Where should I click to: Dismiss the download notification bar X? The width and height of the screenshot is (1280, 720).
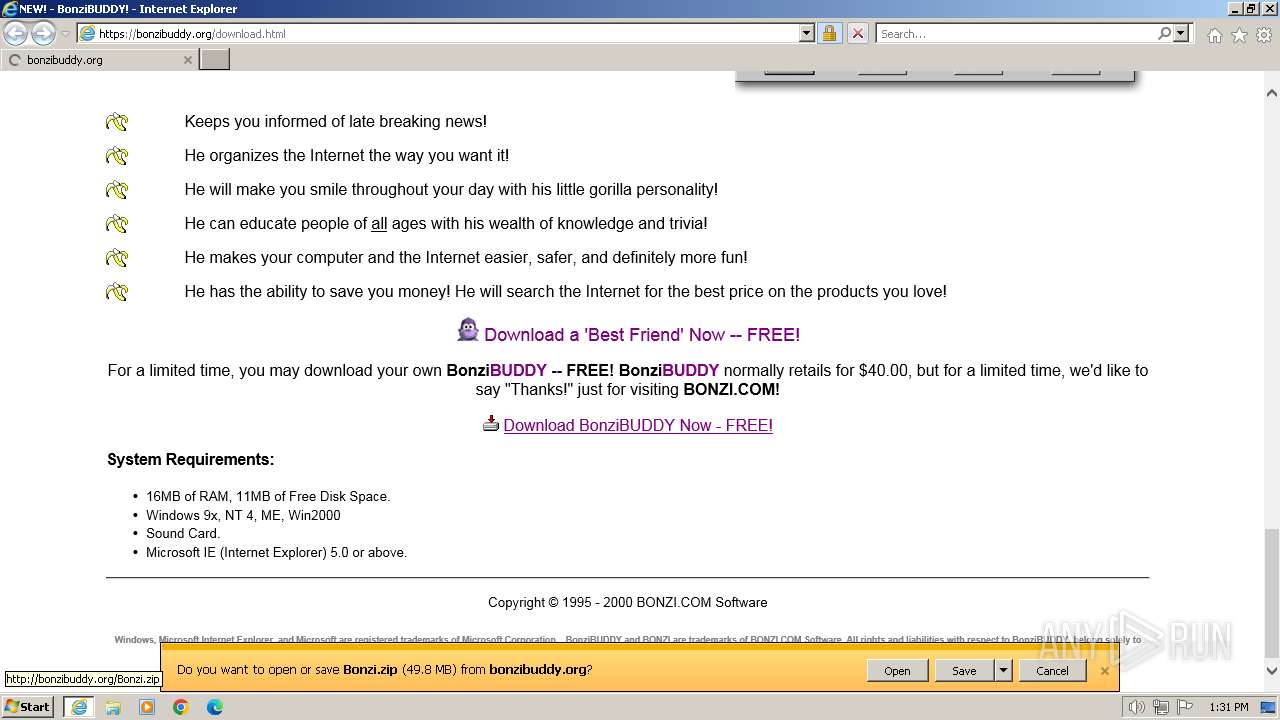1104,671
